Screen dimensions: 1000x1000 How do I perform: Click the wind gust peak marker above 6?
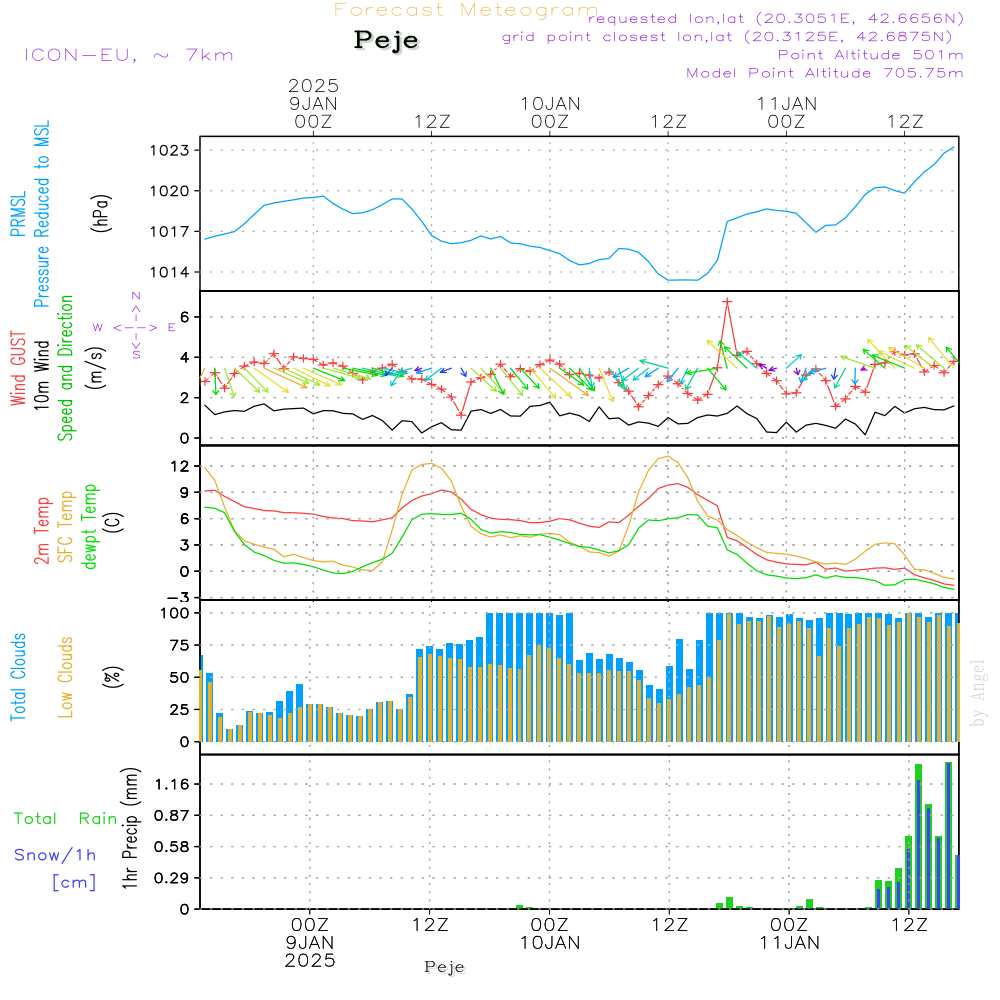727,301
